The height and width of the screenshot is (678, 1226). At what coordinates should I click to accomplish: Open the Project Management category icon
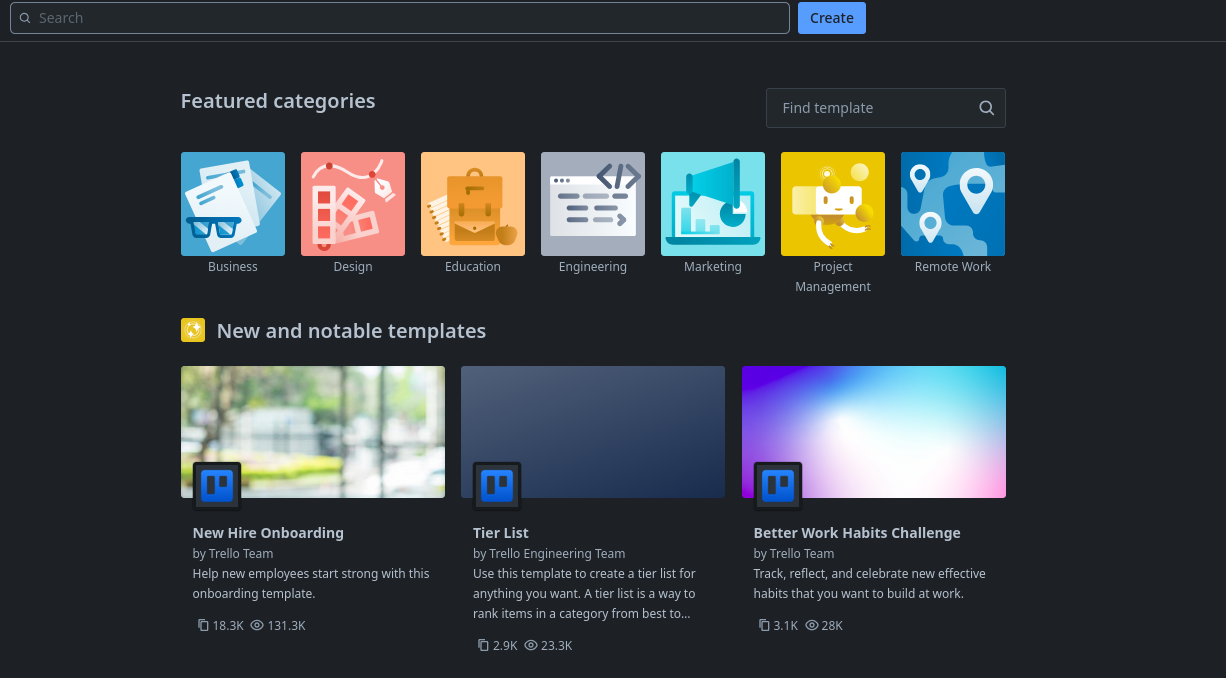coord(832,203)
